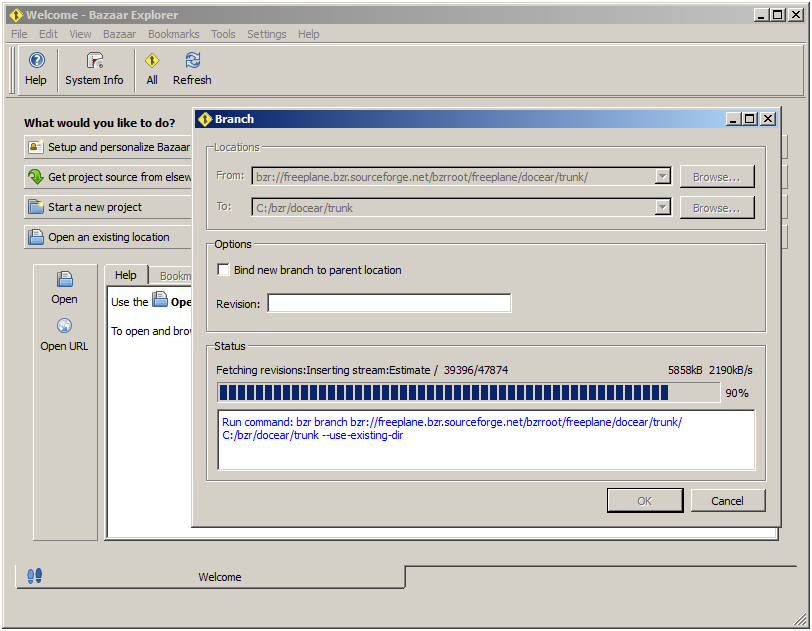Close the Branch dialog

point(768,119)
